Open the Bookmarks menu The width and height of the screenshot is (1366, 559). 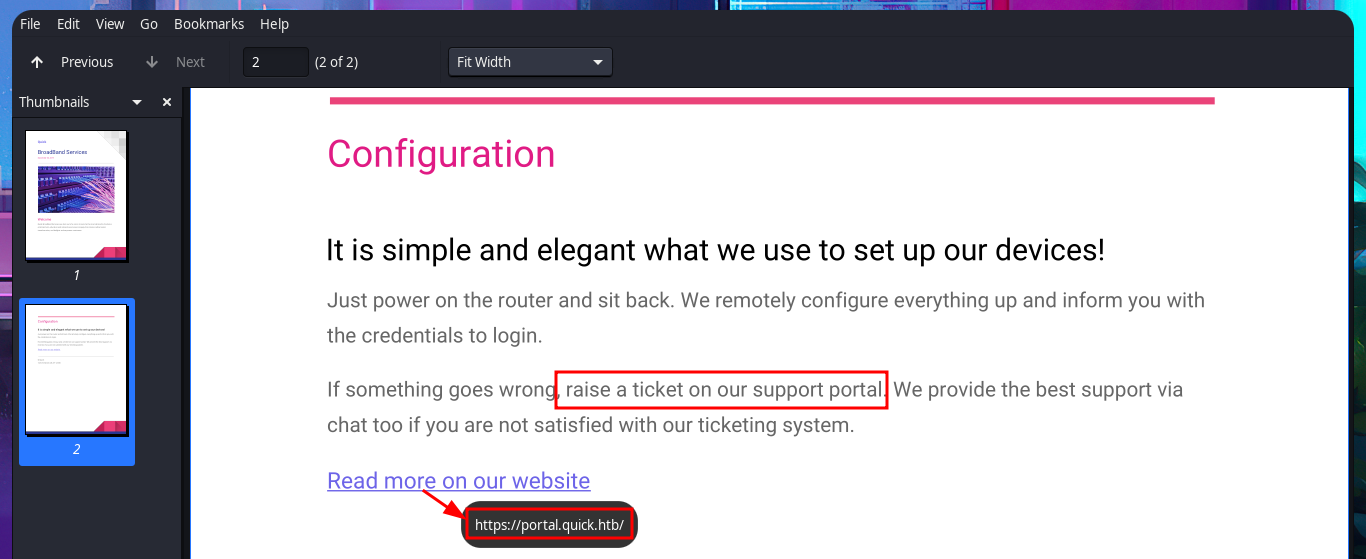point(209,24)
